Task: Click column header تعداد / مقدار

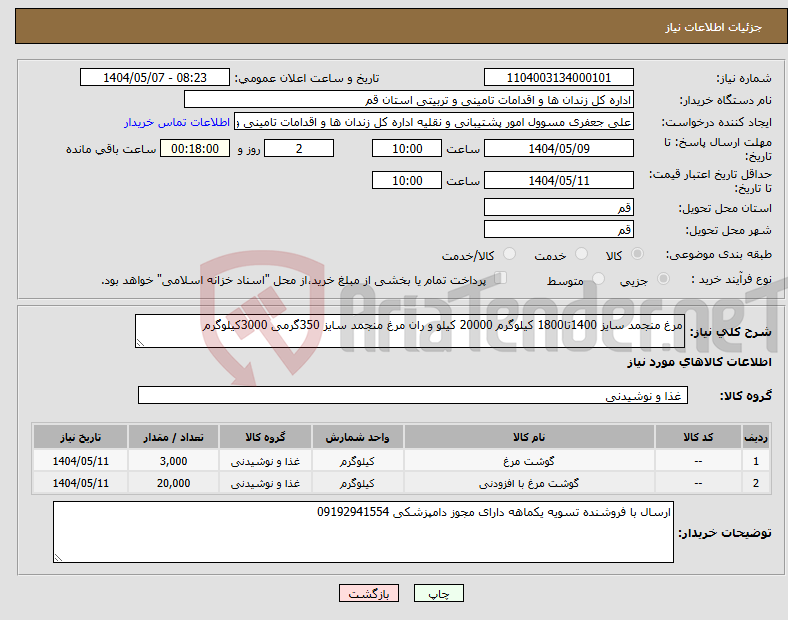Action: coord(173,437)
